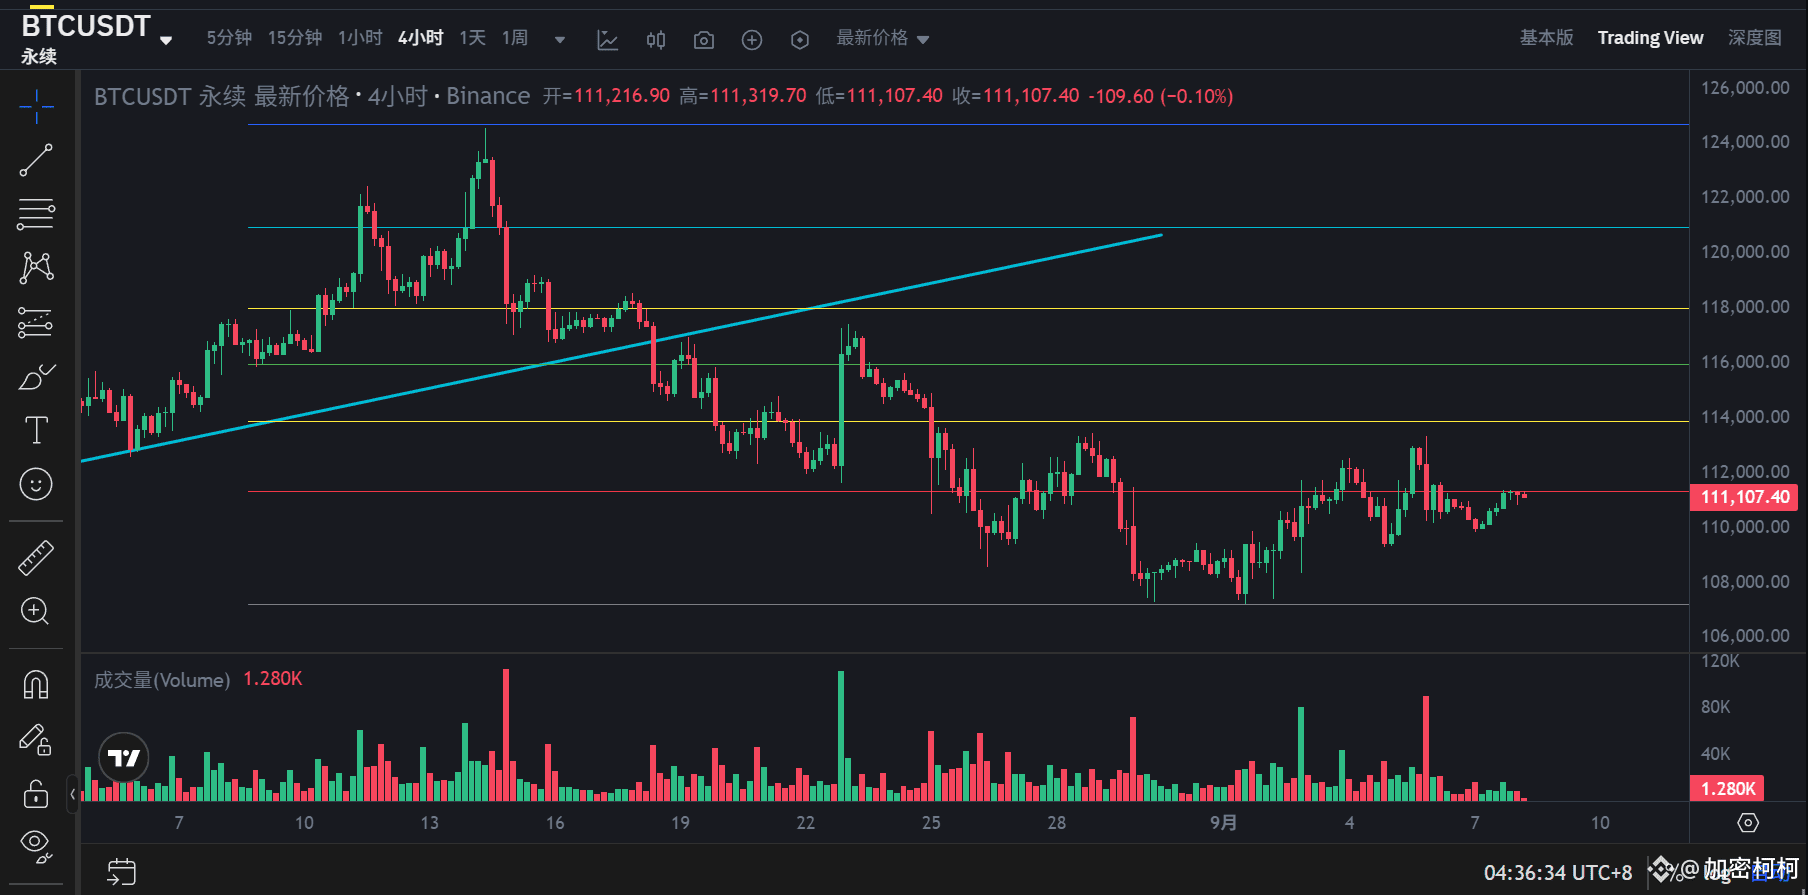Toggle stay-in-drawing-mode pencil lock
Viewport: 1808px width, 895px height.
tap(36, 740)
